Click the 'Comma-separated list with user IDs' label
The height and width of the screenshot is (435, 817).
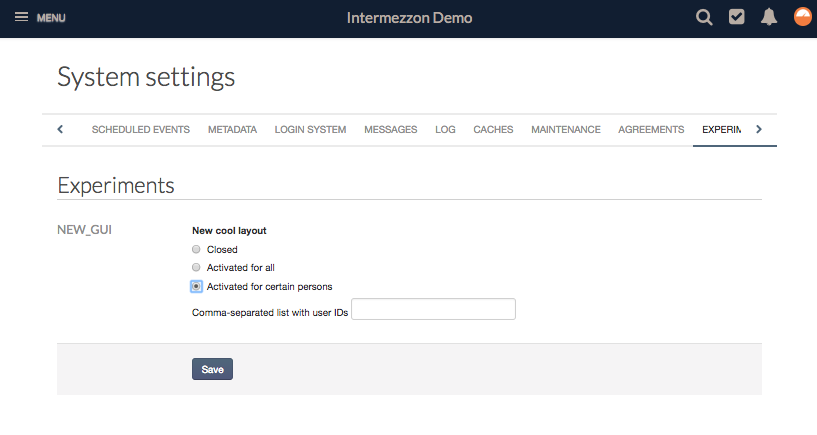click(270, 313)
